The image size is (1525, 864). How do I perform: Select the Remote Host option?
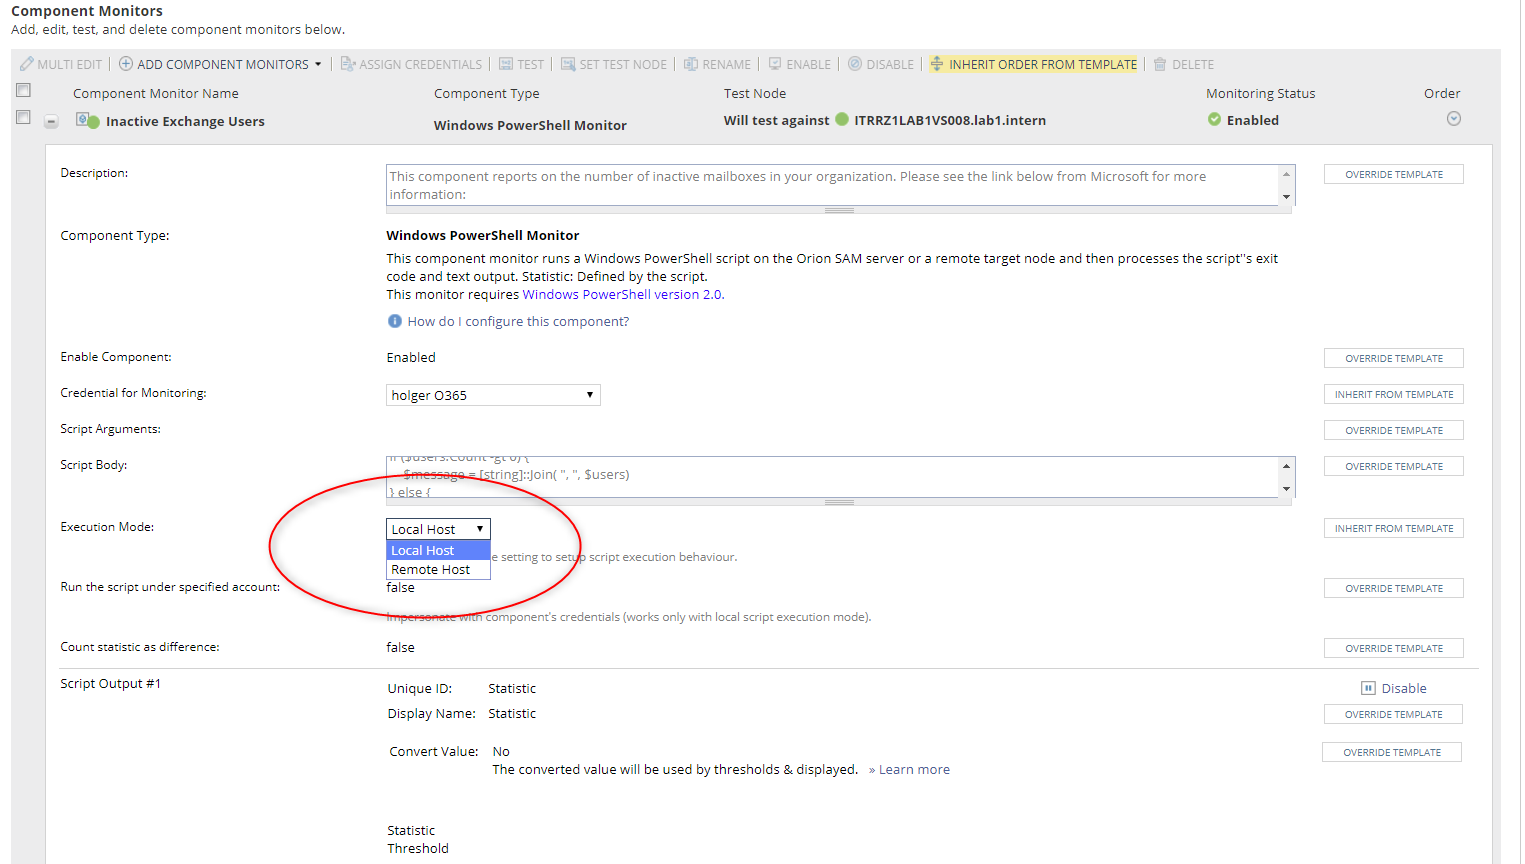coord(438,569)
